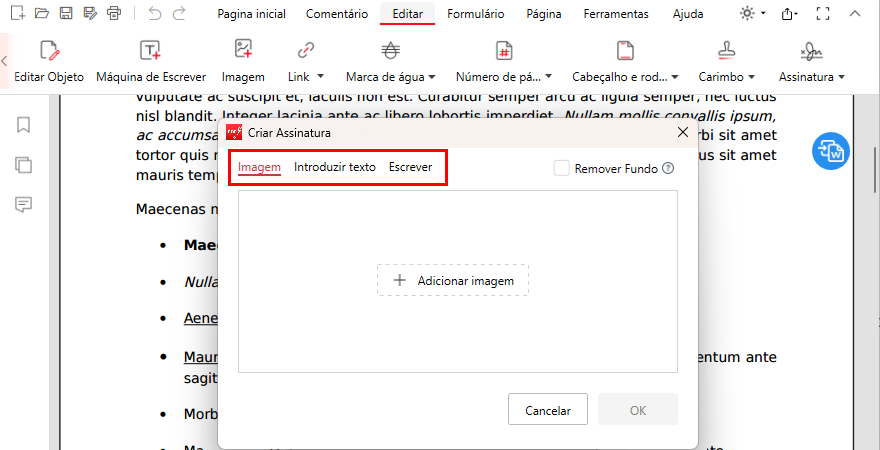Open the Comentário tab
Viewport: 880px width, 450px height.
click(x=337, y=14)
